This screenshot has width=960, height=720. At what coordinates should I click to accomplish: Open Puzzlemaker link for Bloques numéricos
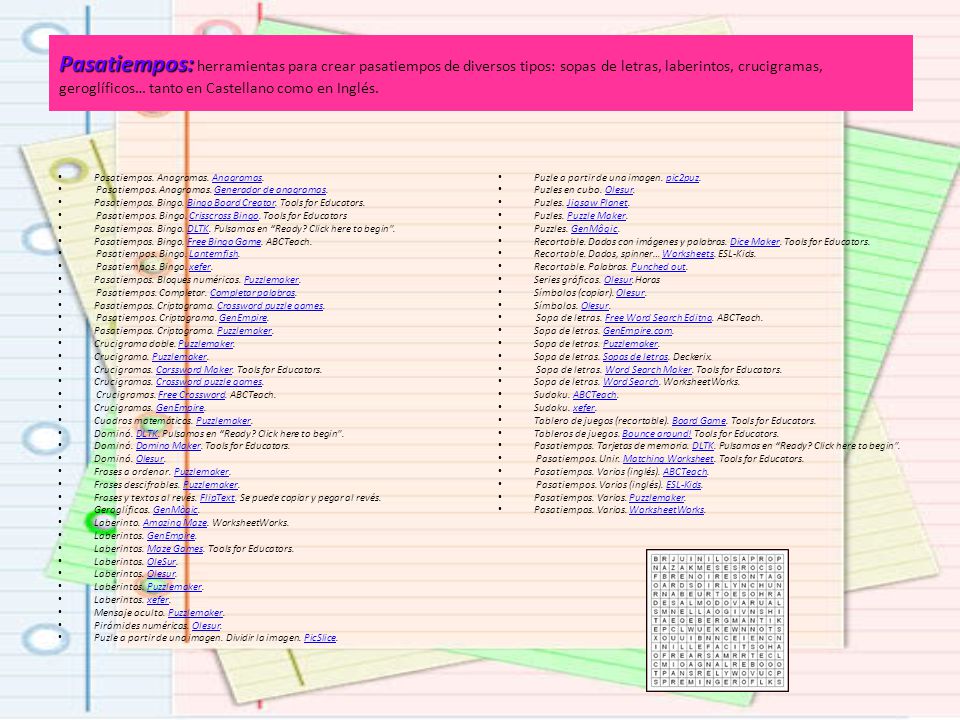(271, 279)
